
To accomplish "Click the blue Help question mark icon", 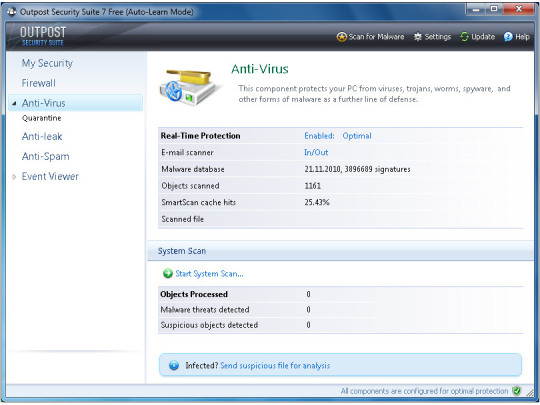I will [x=508, y=37].
